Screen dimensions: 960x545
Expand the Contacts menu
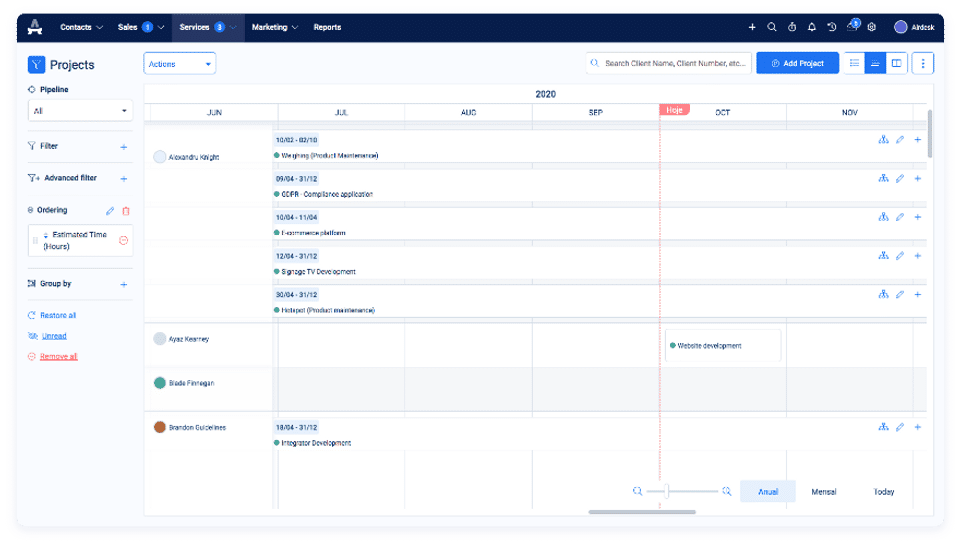coord(81,27)
